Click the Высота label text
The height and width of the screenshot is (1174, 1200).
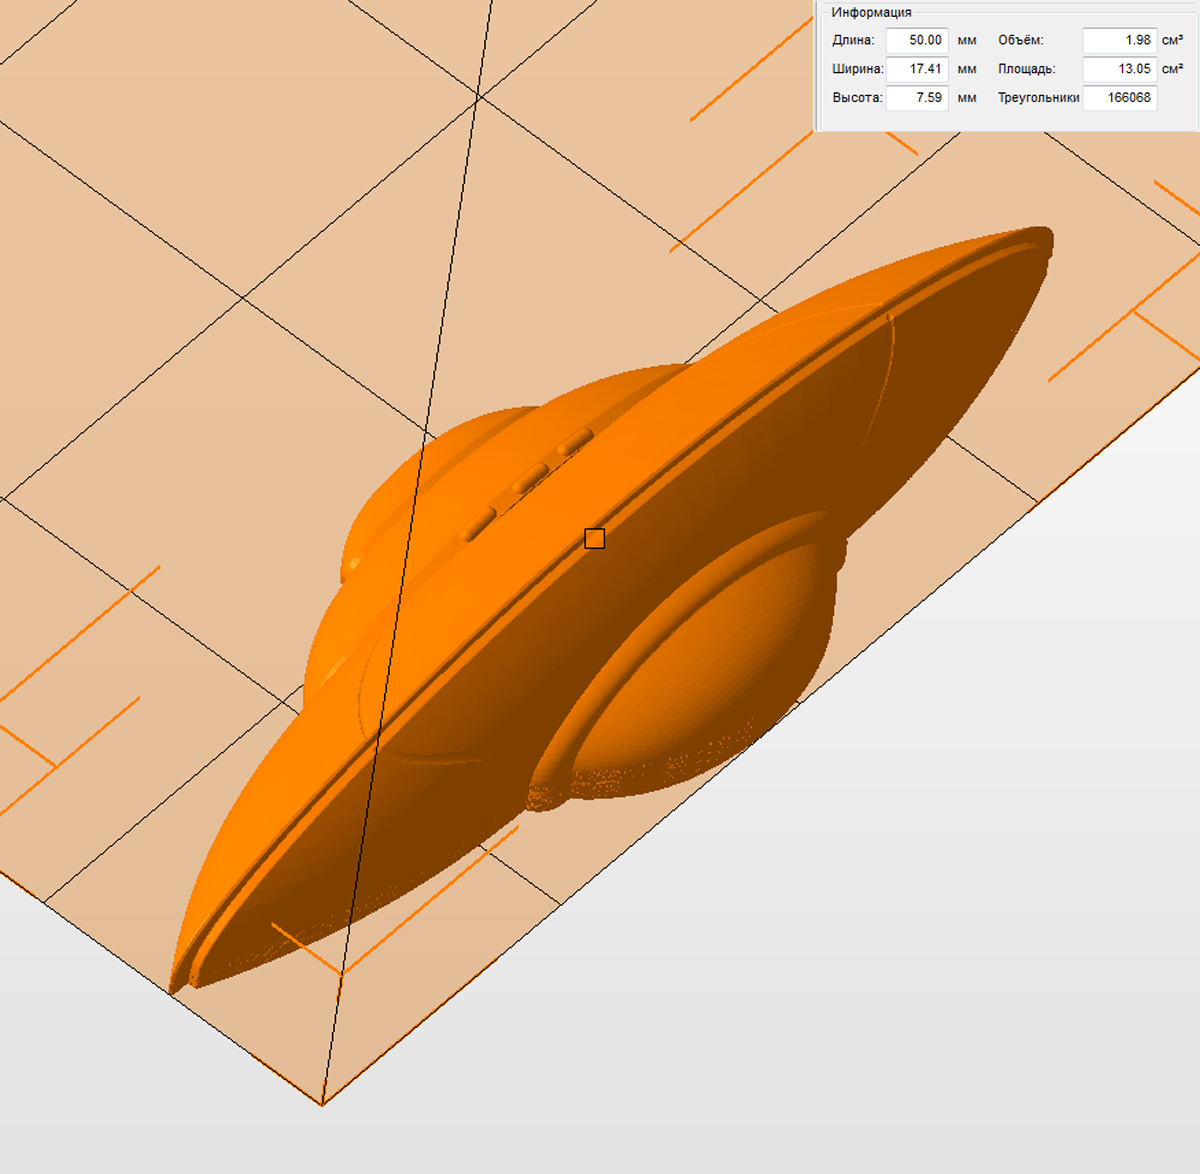click(857, 98)
